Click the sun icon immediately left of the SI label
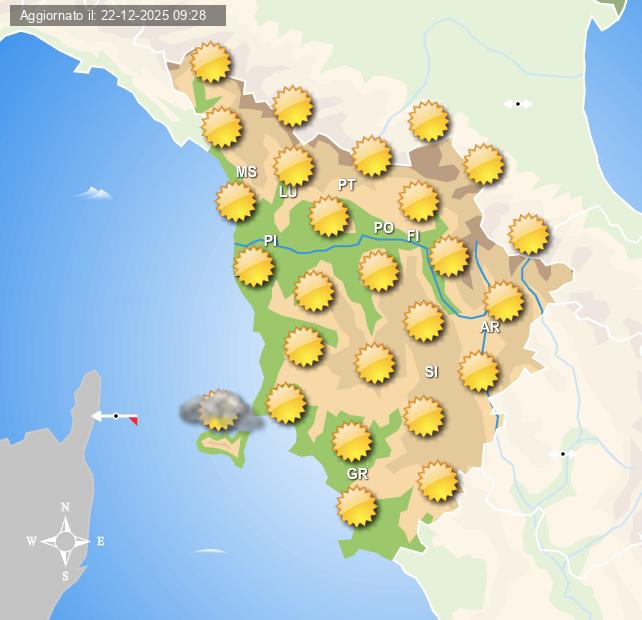The height and width of the screenshot is (620, 642). coord(374,363)
